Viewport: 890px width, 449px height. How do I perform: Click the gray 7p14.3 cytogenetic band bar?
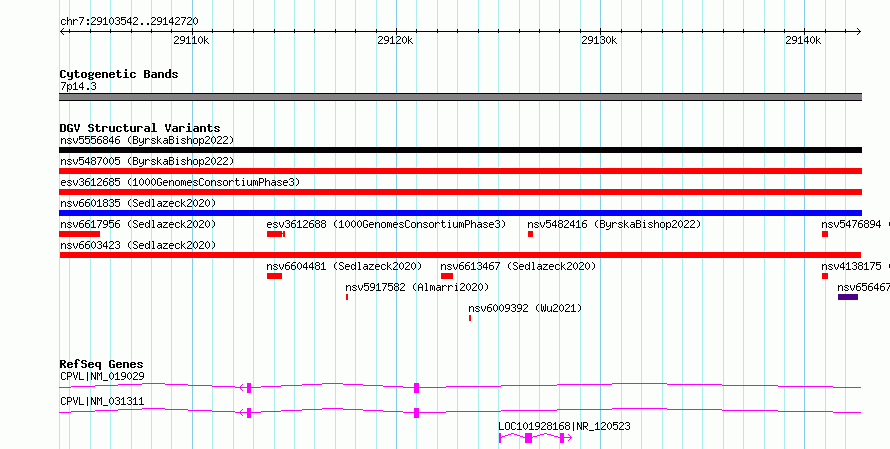pyautogui.click(x=460, y=97)
